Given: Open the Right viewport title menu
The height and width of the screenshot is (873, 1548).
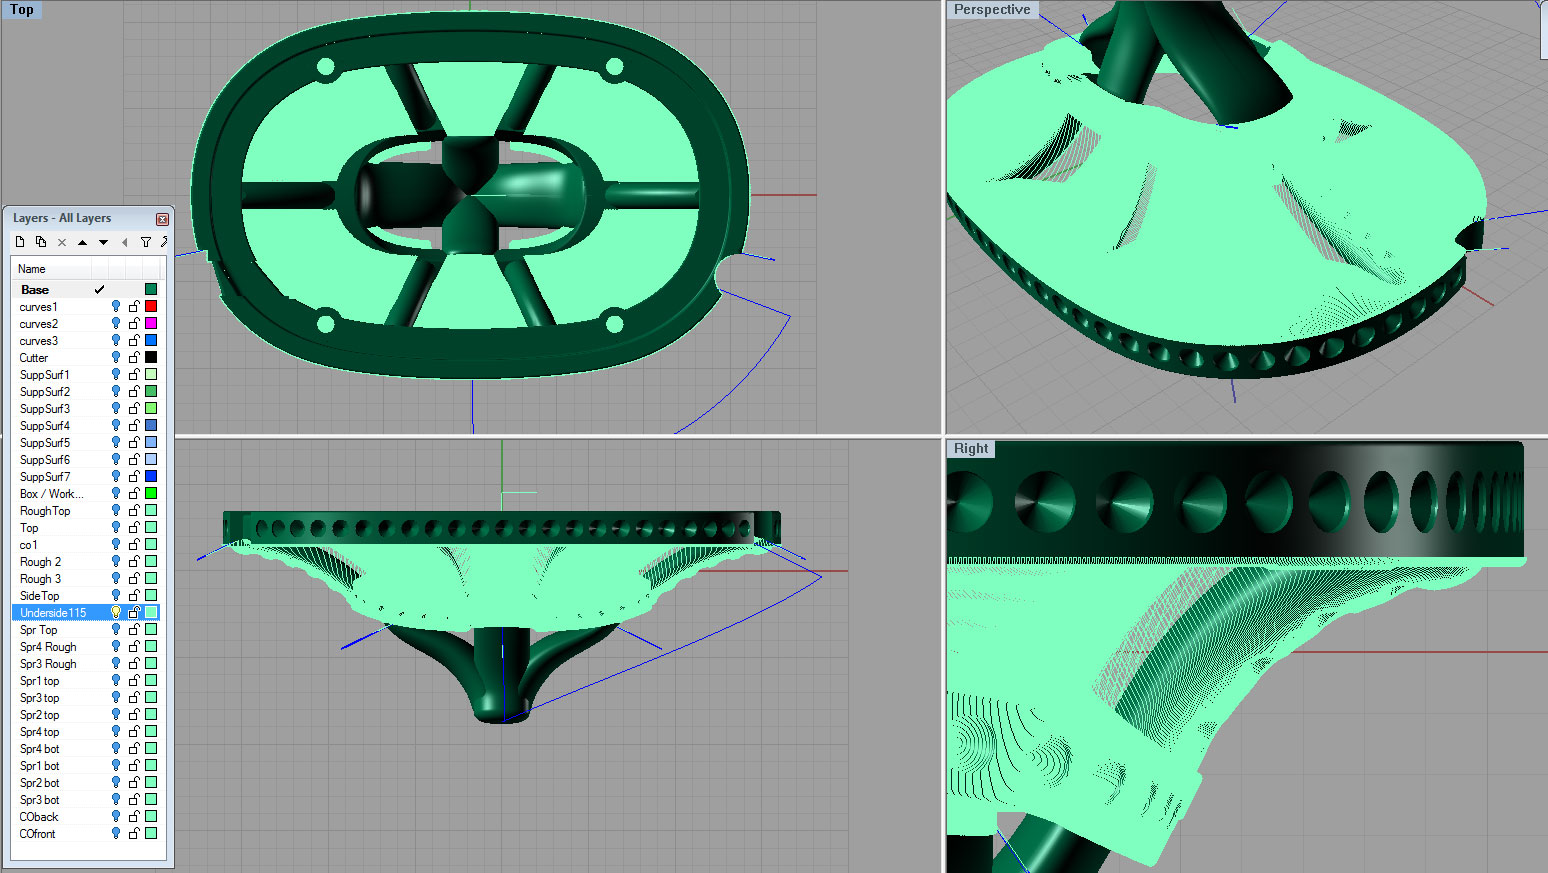Looking at the screenshot, I should [x=970, y=449].
